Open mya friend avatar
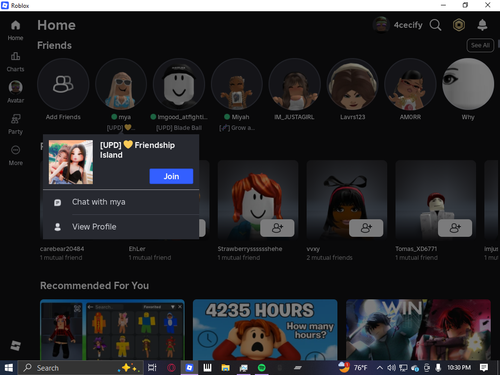Viewport: 500px width, 375px height. point(121,84)
